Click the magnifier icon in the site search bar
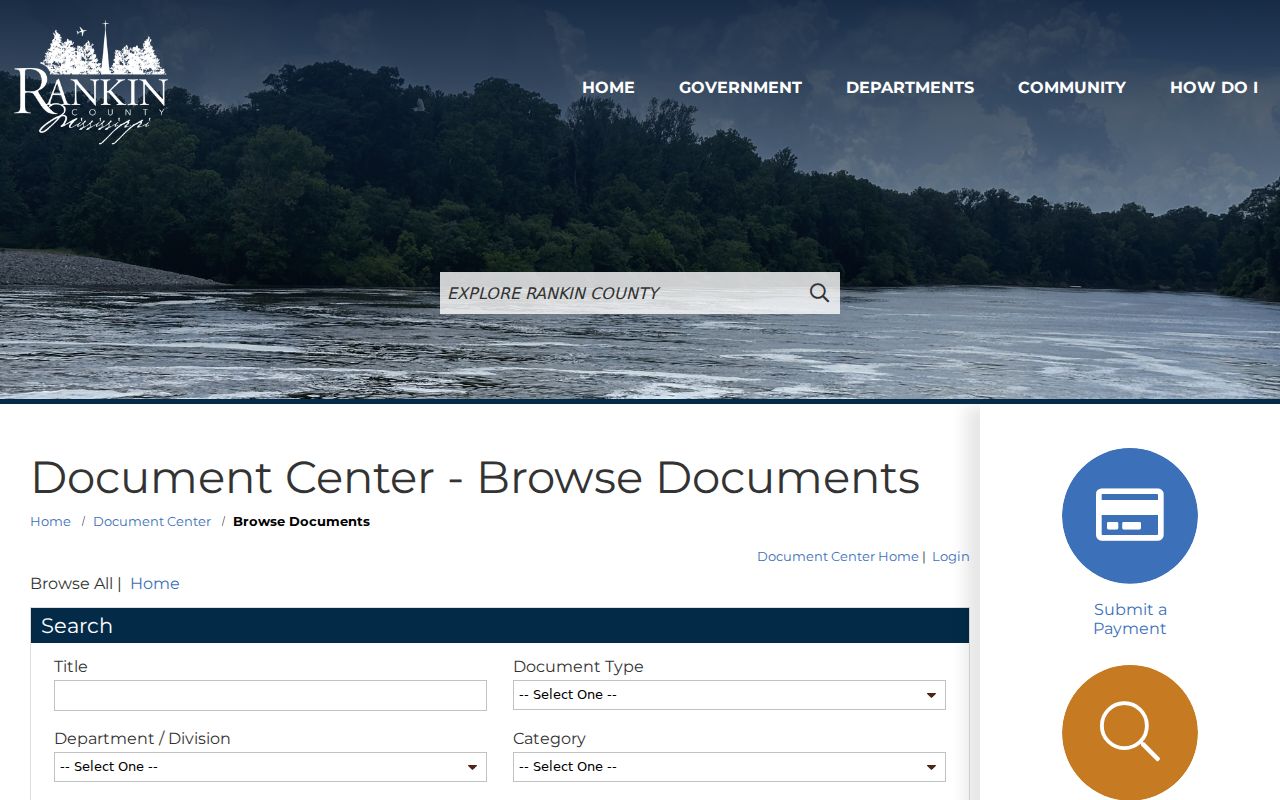Image resolution: width=1280 pixels, height=800 pixels. coord(819,293)
